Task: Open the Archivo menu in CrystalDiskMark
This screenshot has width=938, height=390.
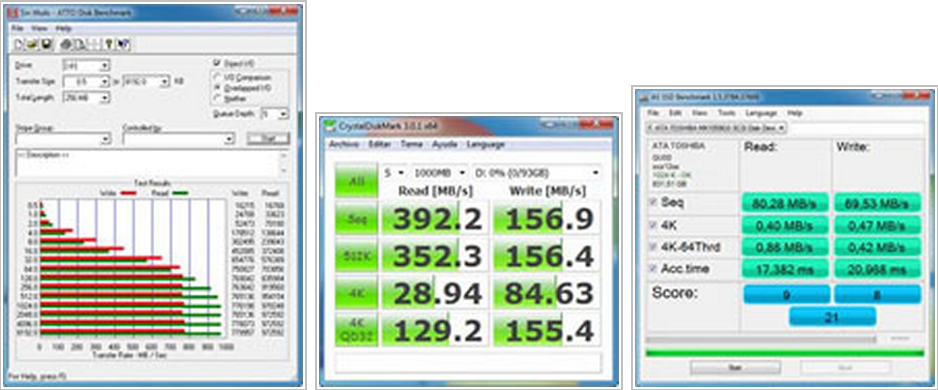Action: coord(344,145)
